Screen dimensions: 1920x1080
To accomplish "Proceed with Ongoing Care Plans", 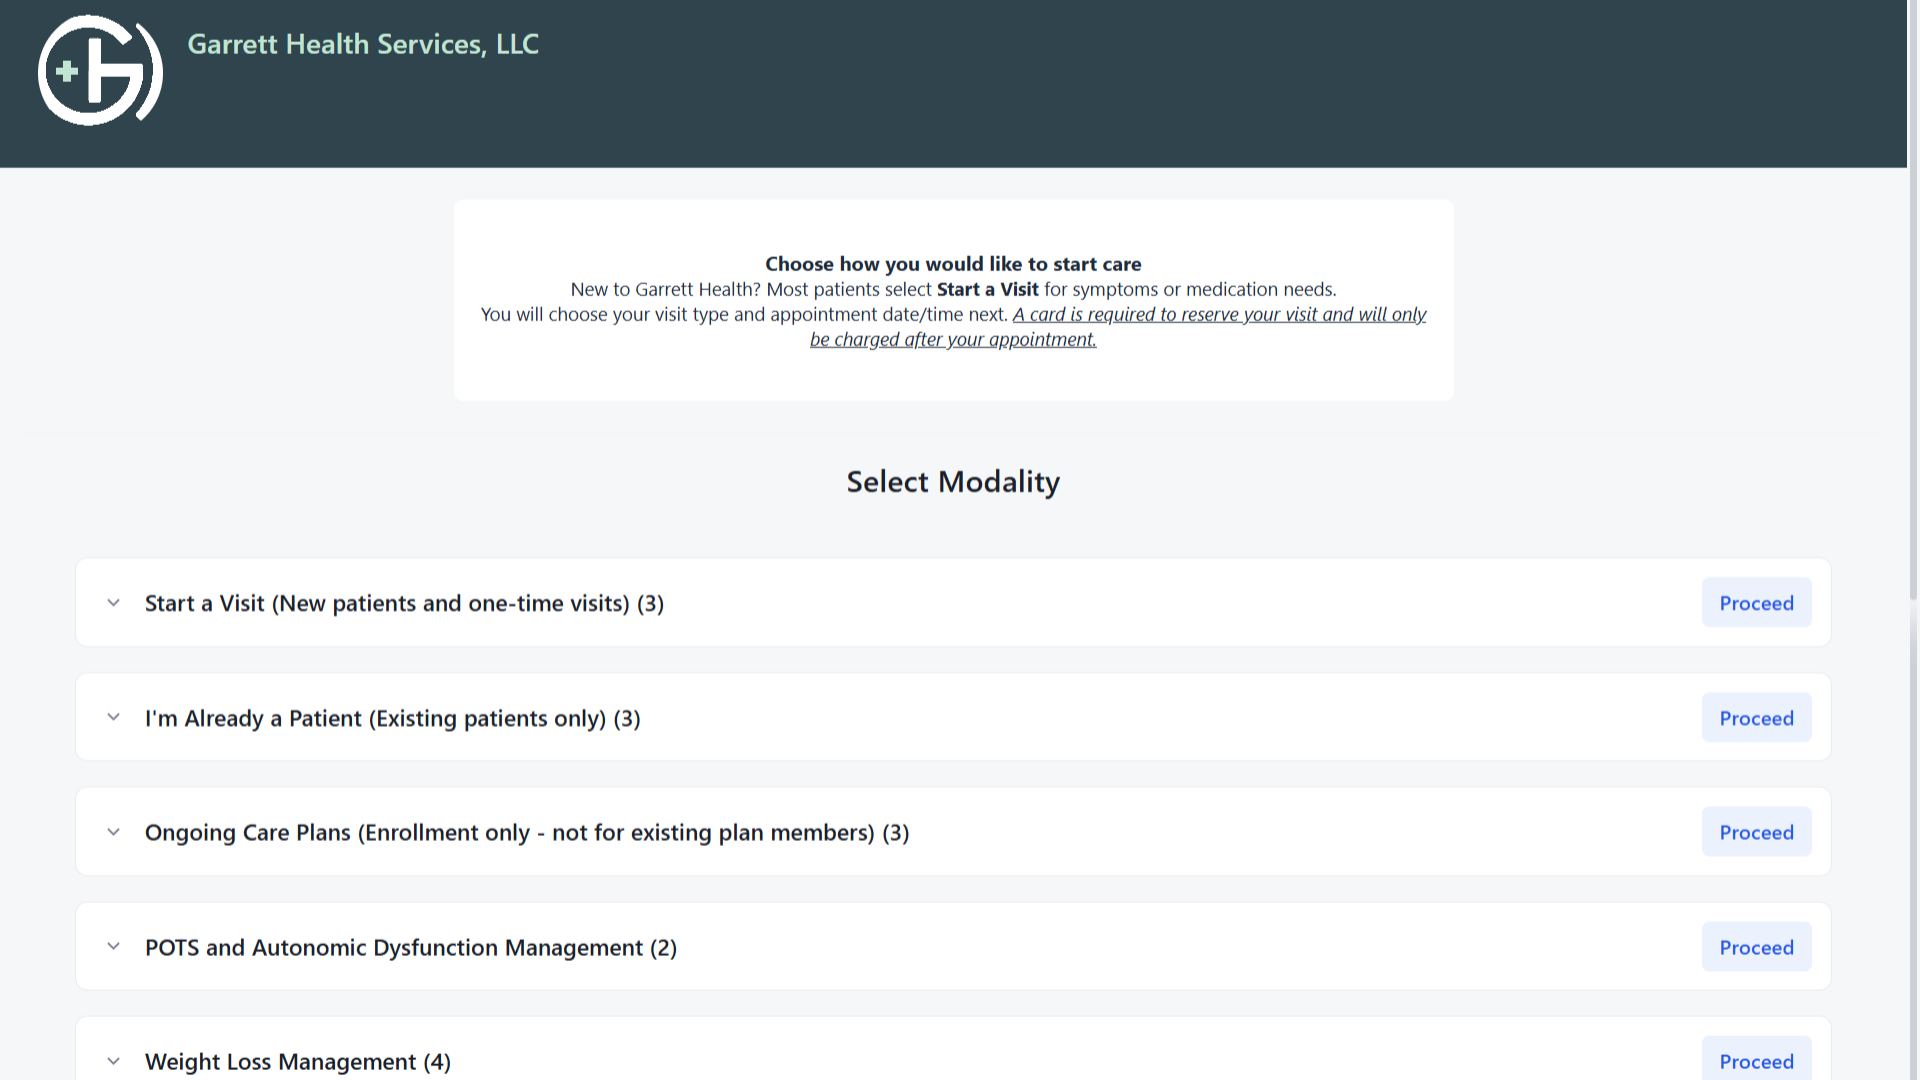I will pos(1756,832).
